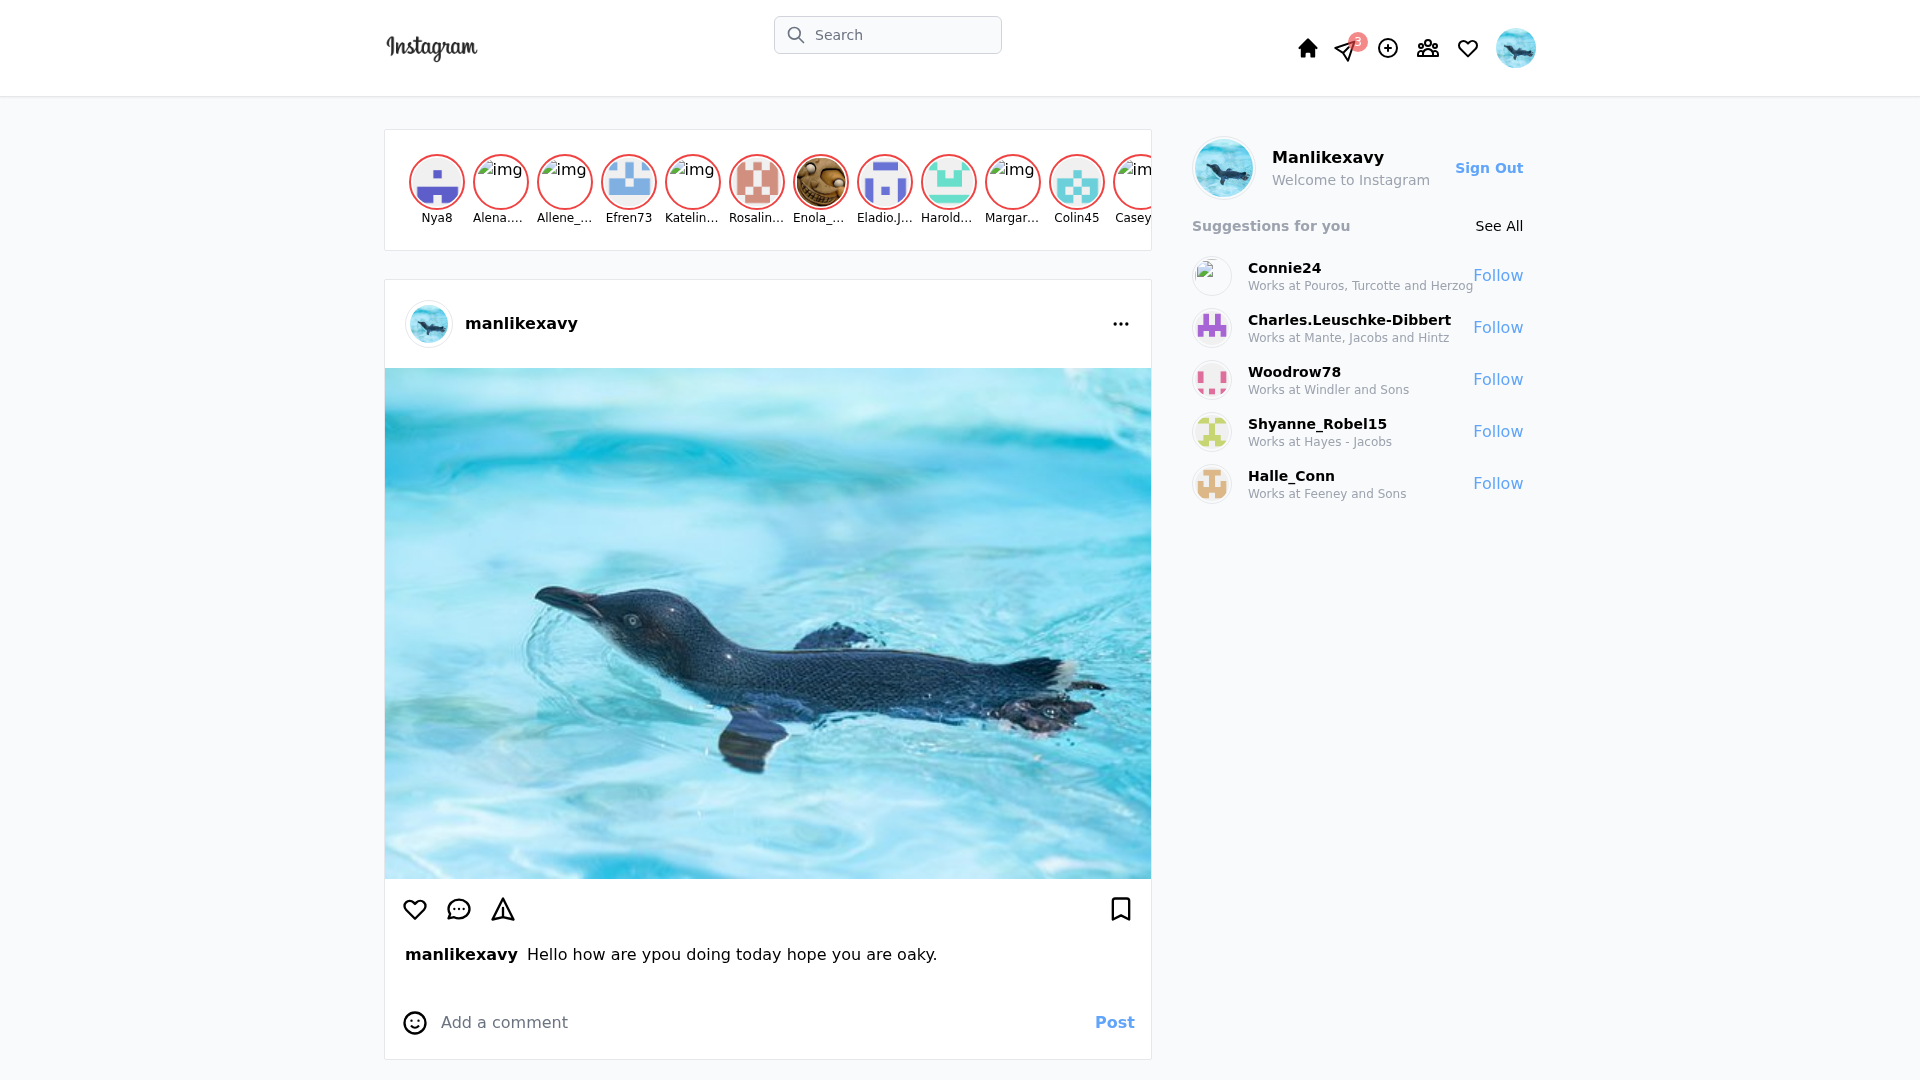The height and width of the screenshot is (1080, 1920).
Task: Follow Woodrow78 from suggestions
Action: (x=1497, y=380)
